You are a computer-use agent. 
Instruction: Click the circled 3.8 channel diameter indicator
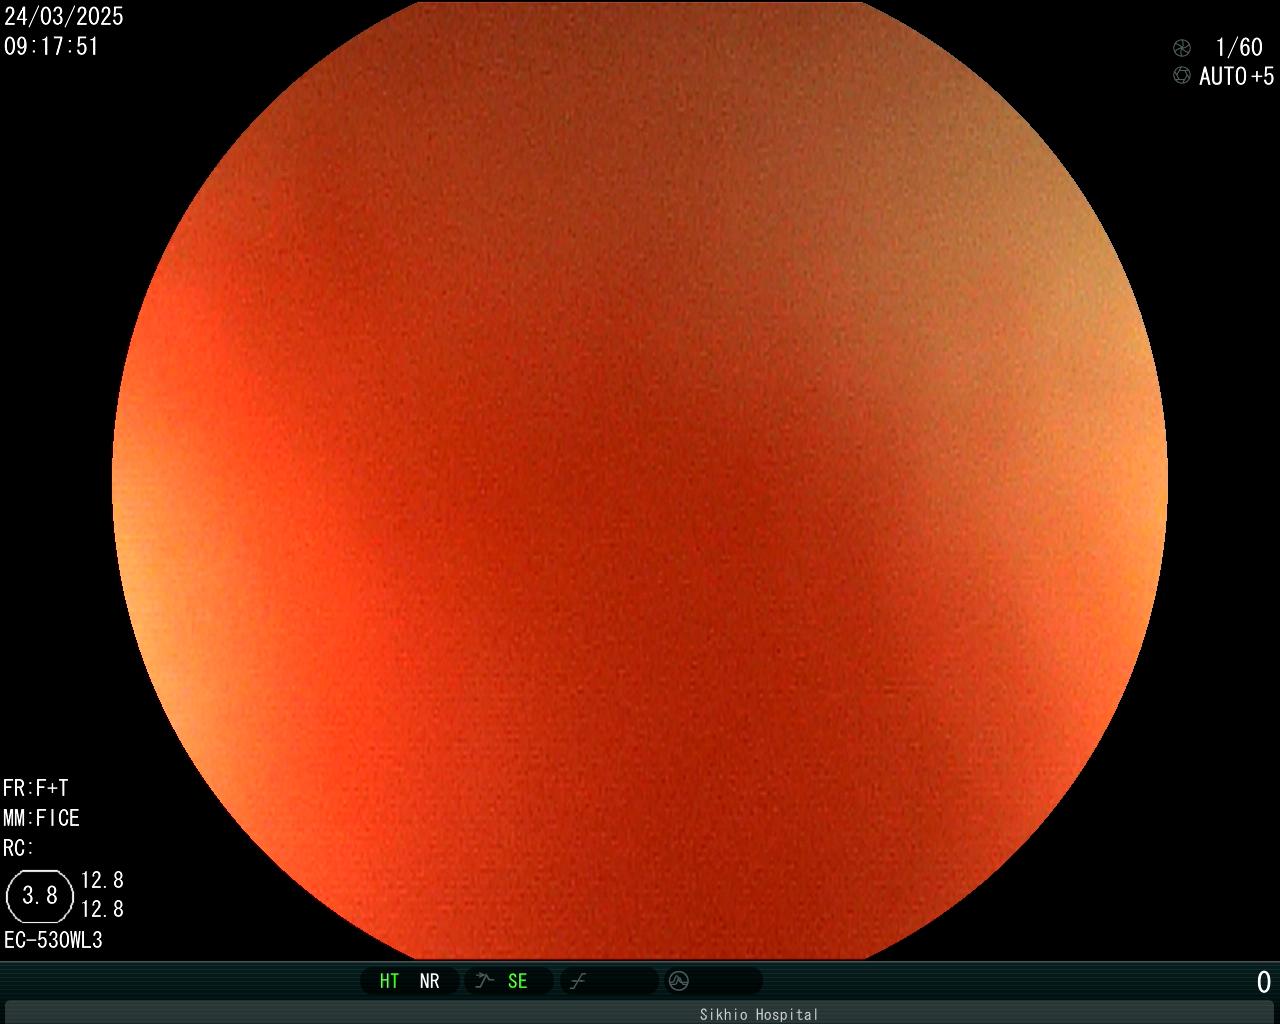40,895
